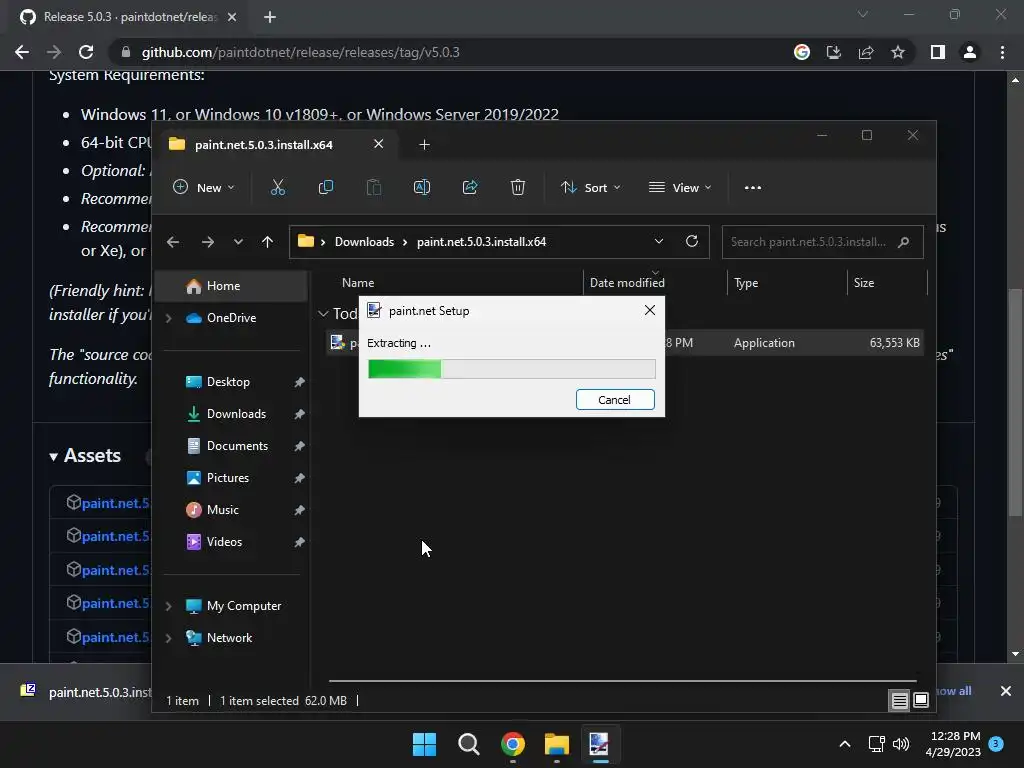Viewport: 1024px width, 768px height.
Task: Open a new Chrome tab
Action: (x=270, y=17)
